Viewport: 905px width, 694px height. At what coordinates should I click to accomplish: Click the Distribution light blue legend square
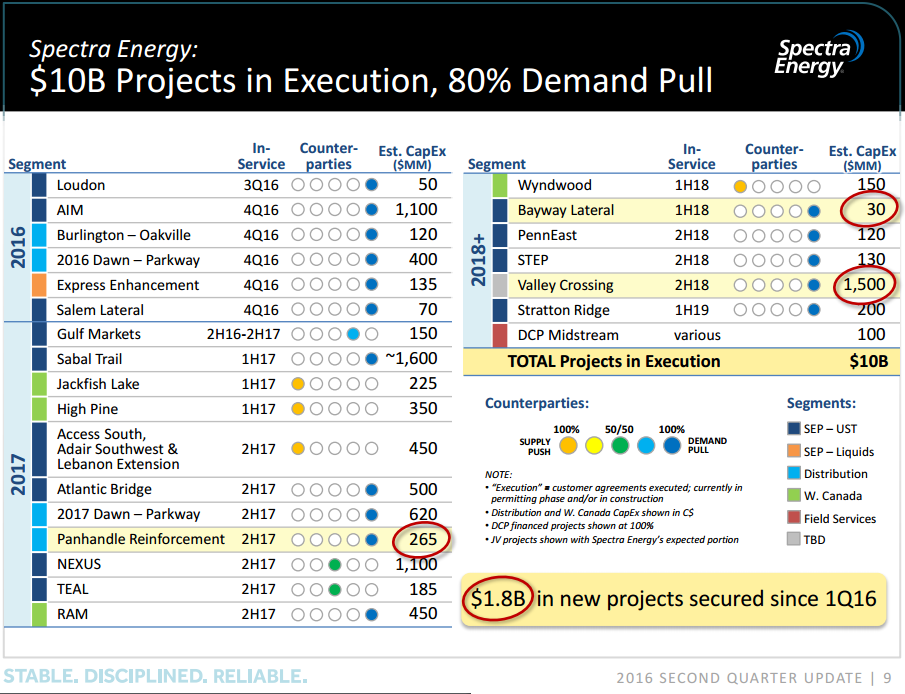pos(794,473)
